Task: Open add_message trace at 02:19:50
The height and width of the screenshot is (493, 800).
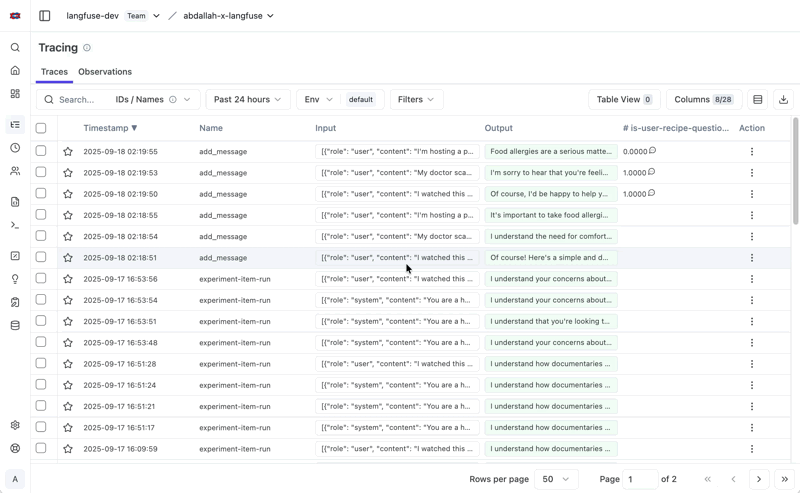Action: click(223, 194)
